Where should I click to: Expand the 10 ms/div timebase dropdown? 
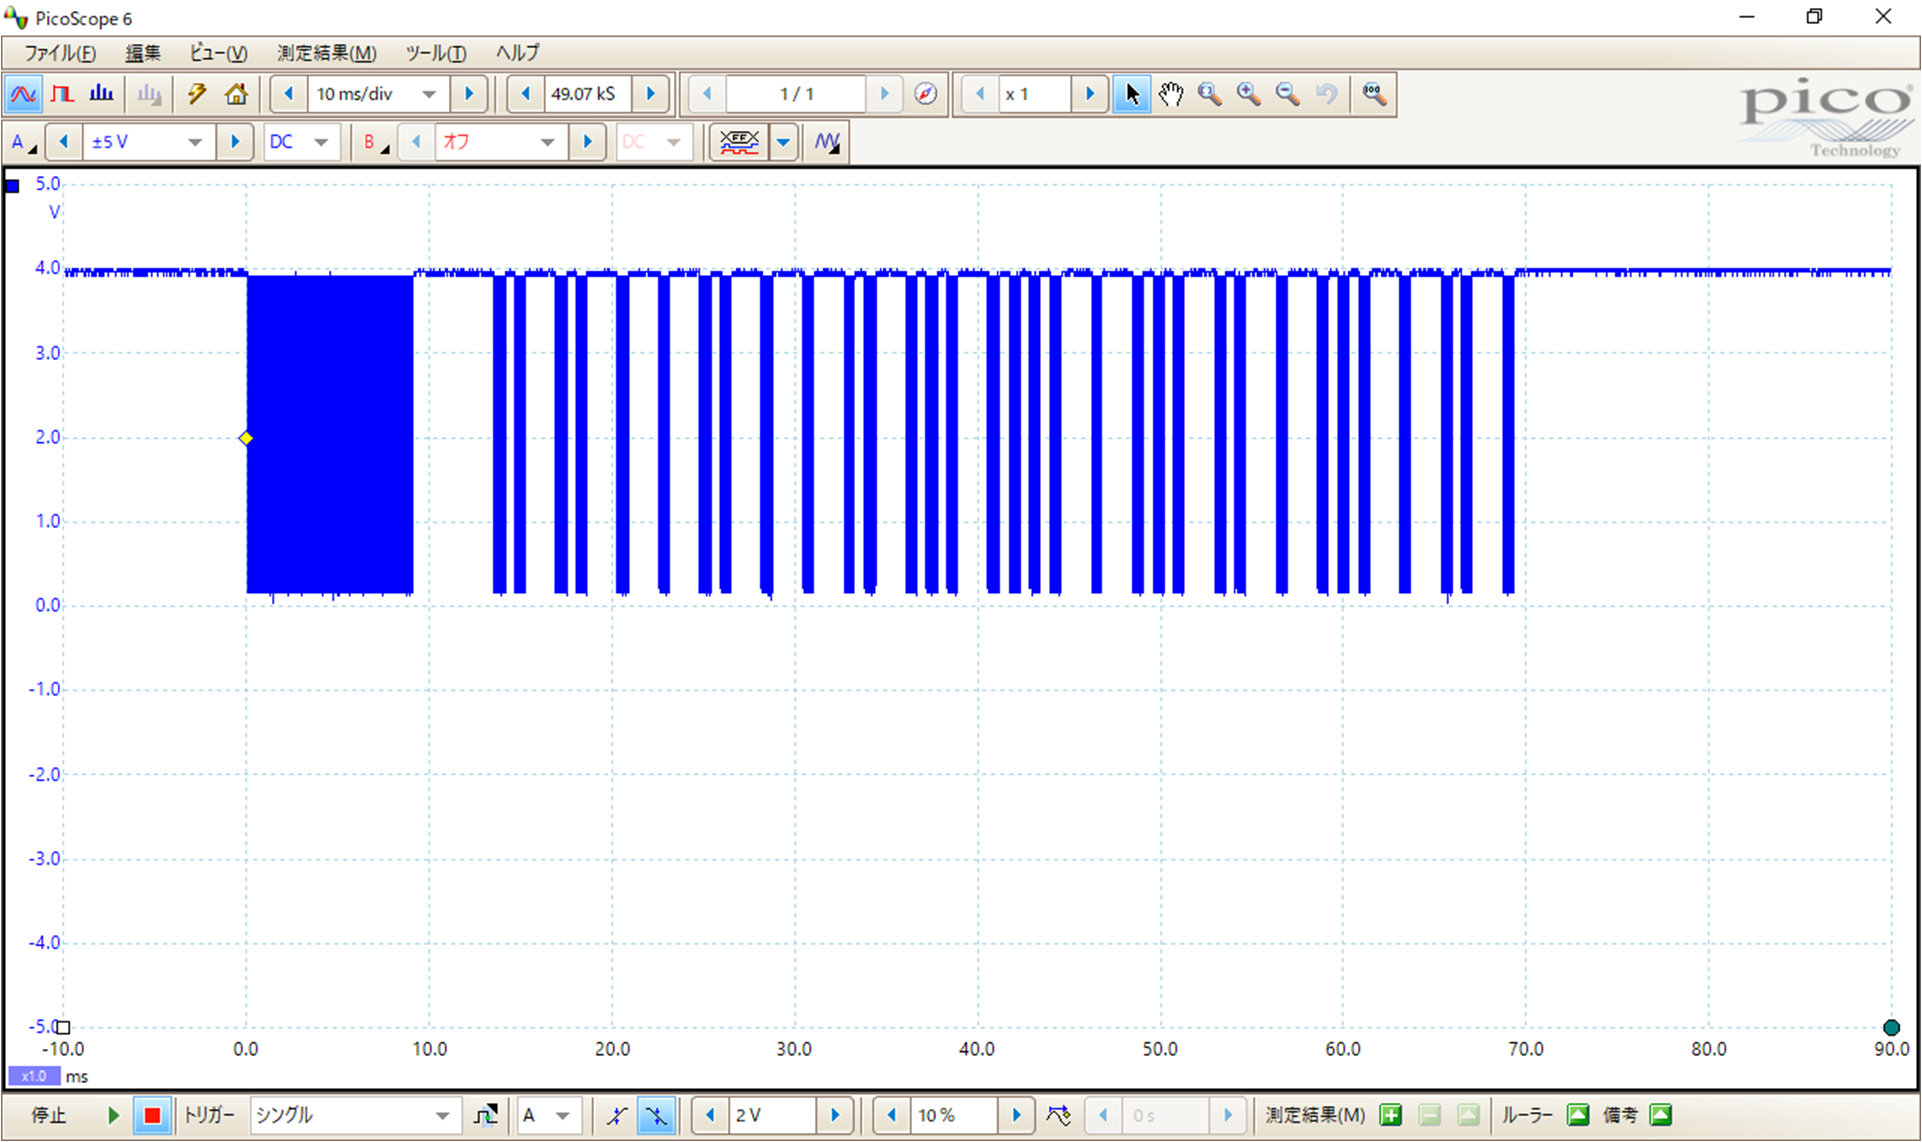pos(429,94)
